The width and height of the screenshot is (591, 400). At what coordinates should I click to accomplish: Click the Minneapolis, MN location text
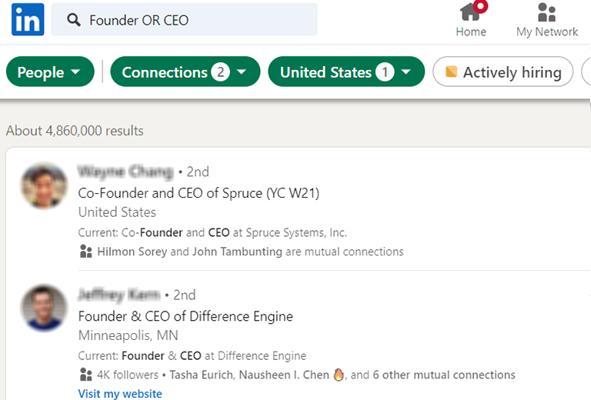pos(128,335)
